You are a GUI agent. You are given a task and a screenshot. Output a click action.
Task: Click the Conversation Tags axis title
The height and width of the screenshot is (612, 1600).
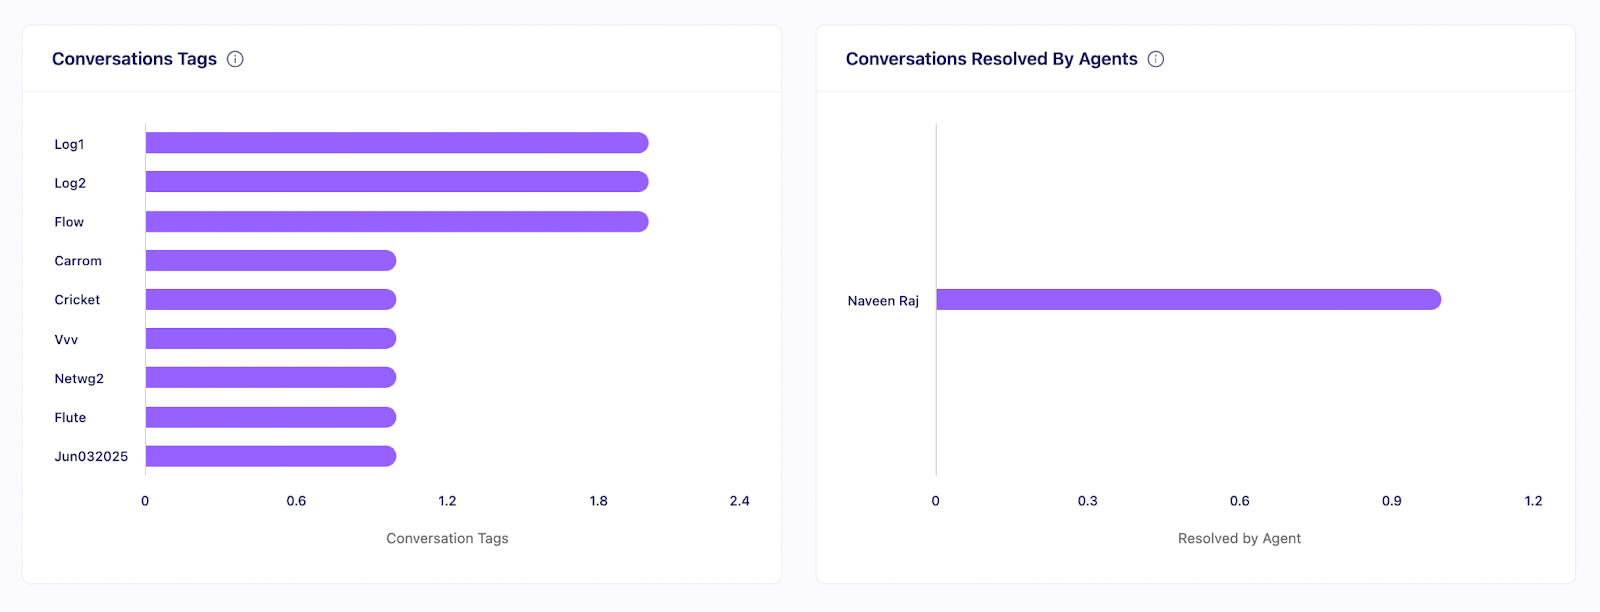(447, 539)
